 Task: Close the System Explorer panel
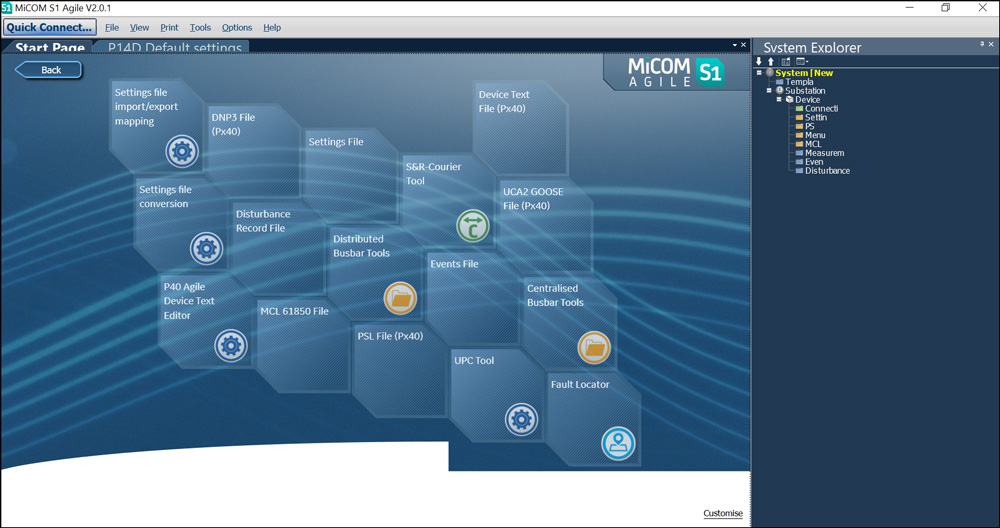[991, 44]
